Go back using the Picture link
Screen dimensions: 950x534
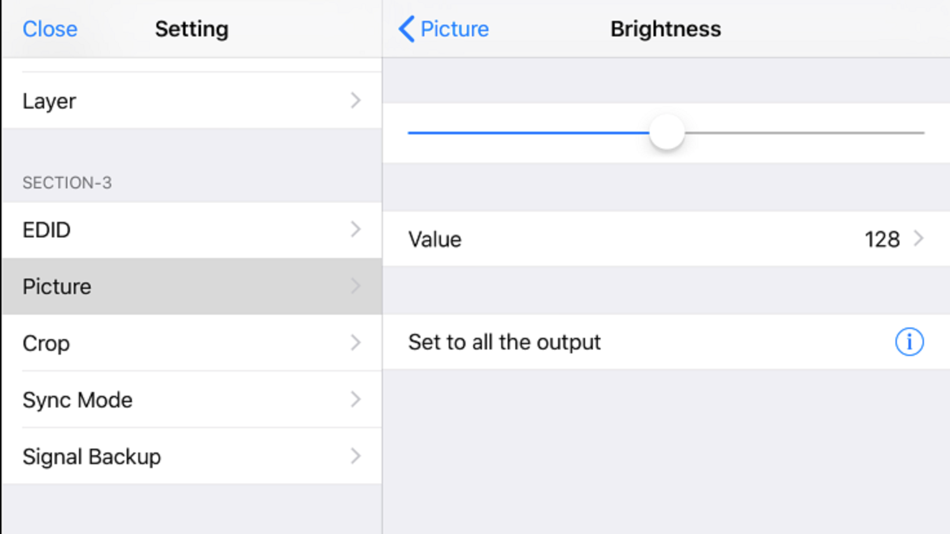coord(454,29)
